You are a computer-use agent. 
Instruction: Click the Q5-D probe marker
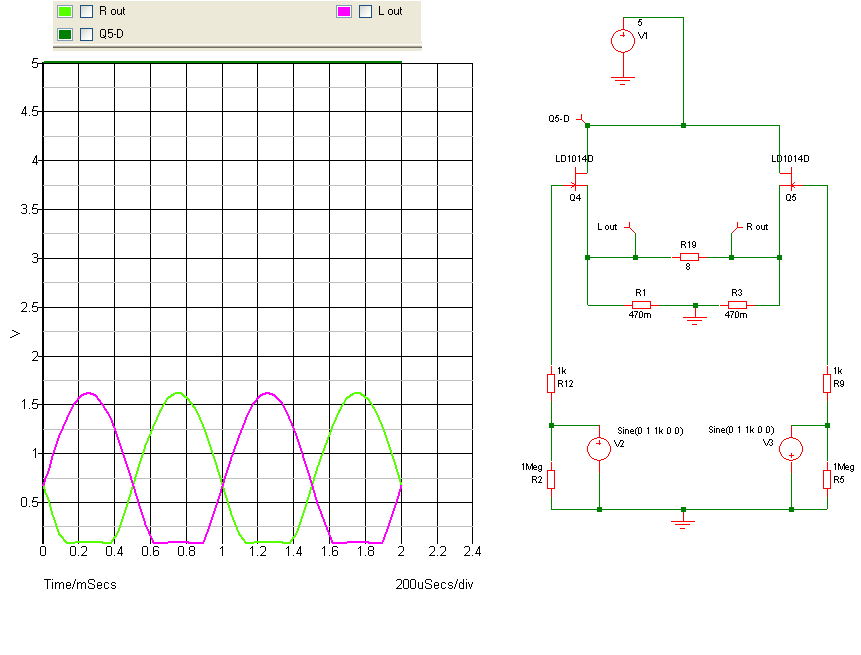(x=582, y=120)
